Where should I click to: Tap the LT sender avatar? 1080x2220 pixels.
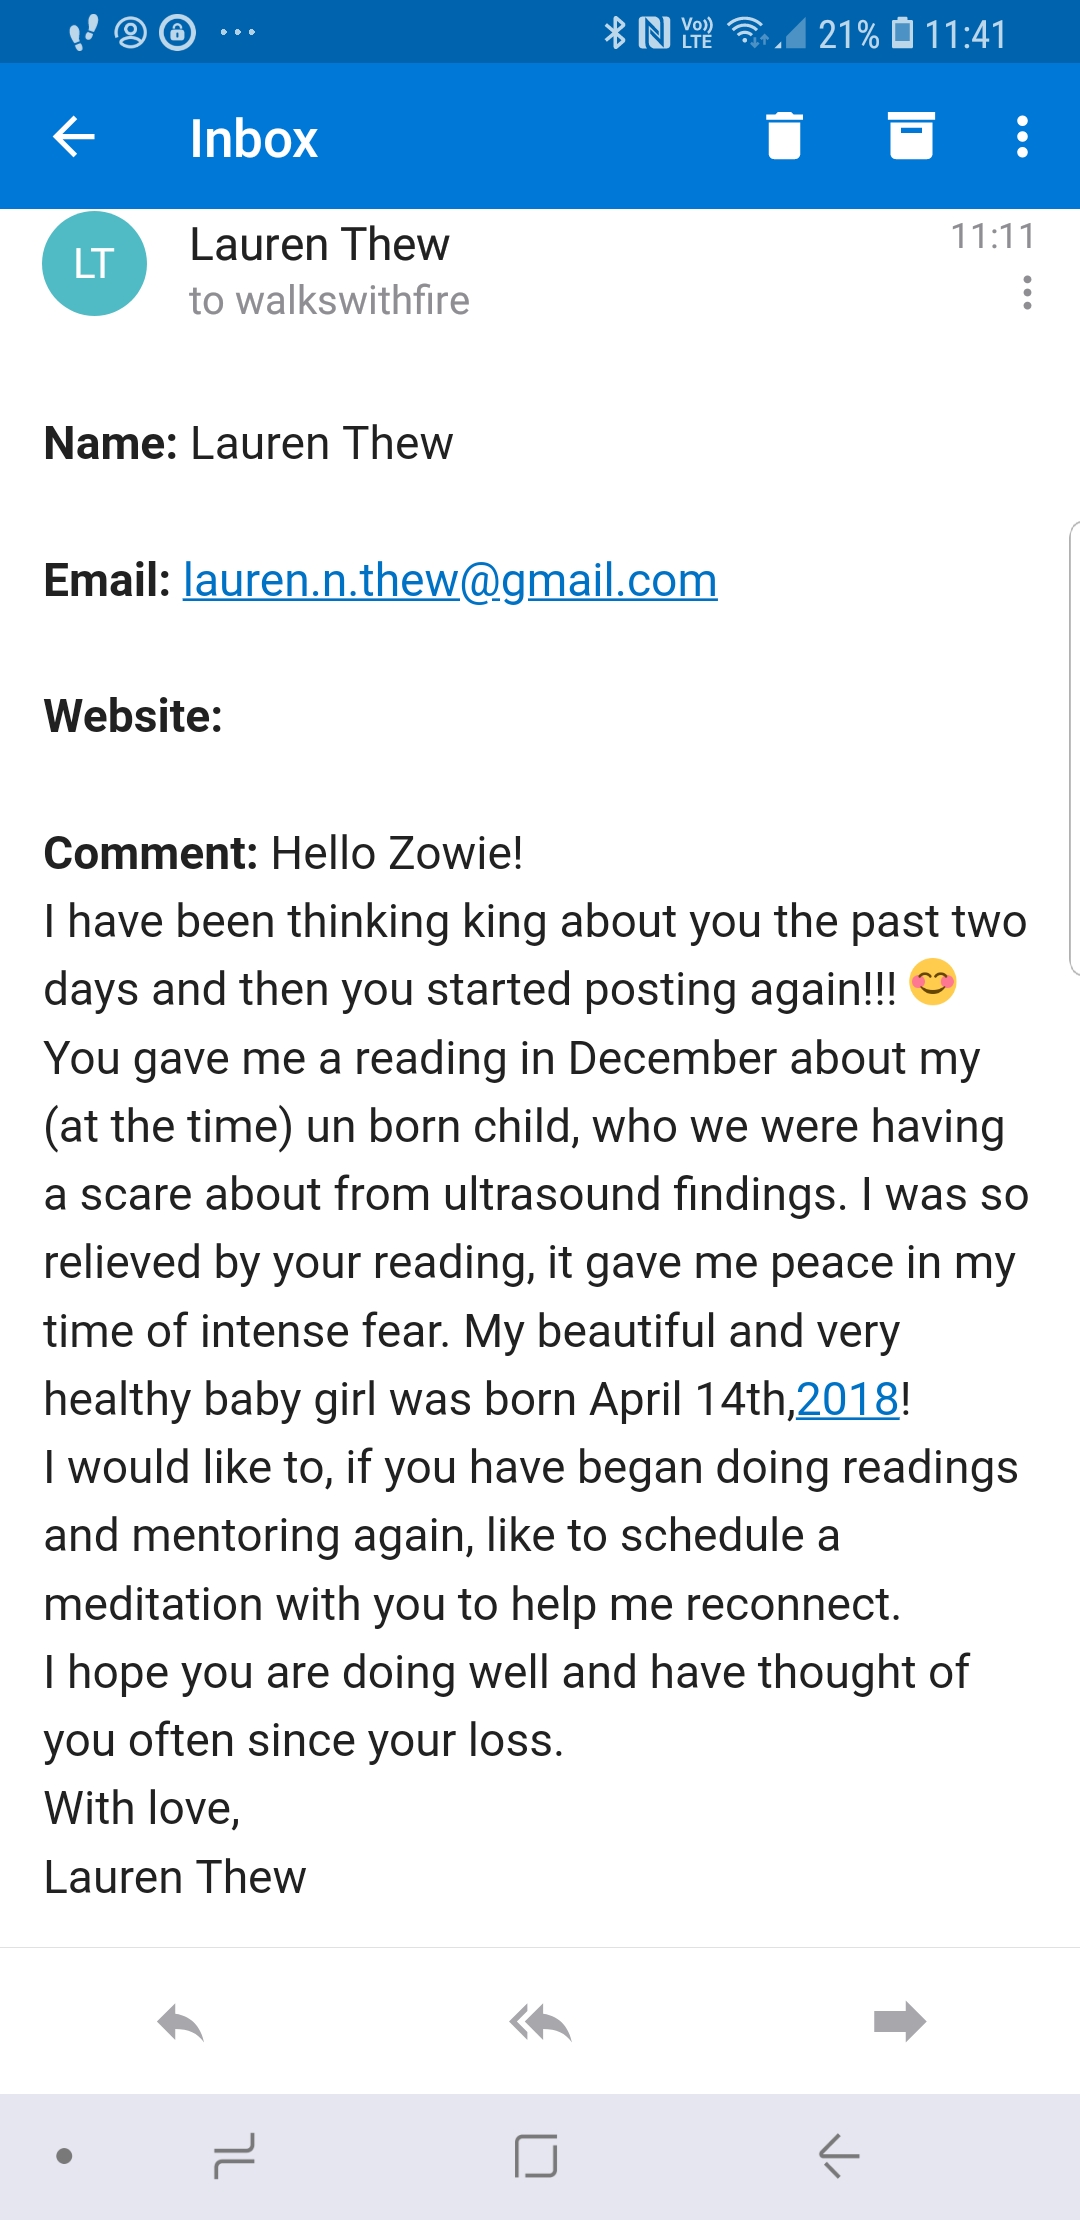94,264
